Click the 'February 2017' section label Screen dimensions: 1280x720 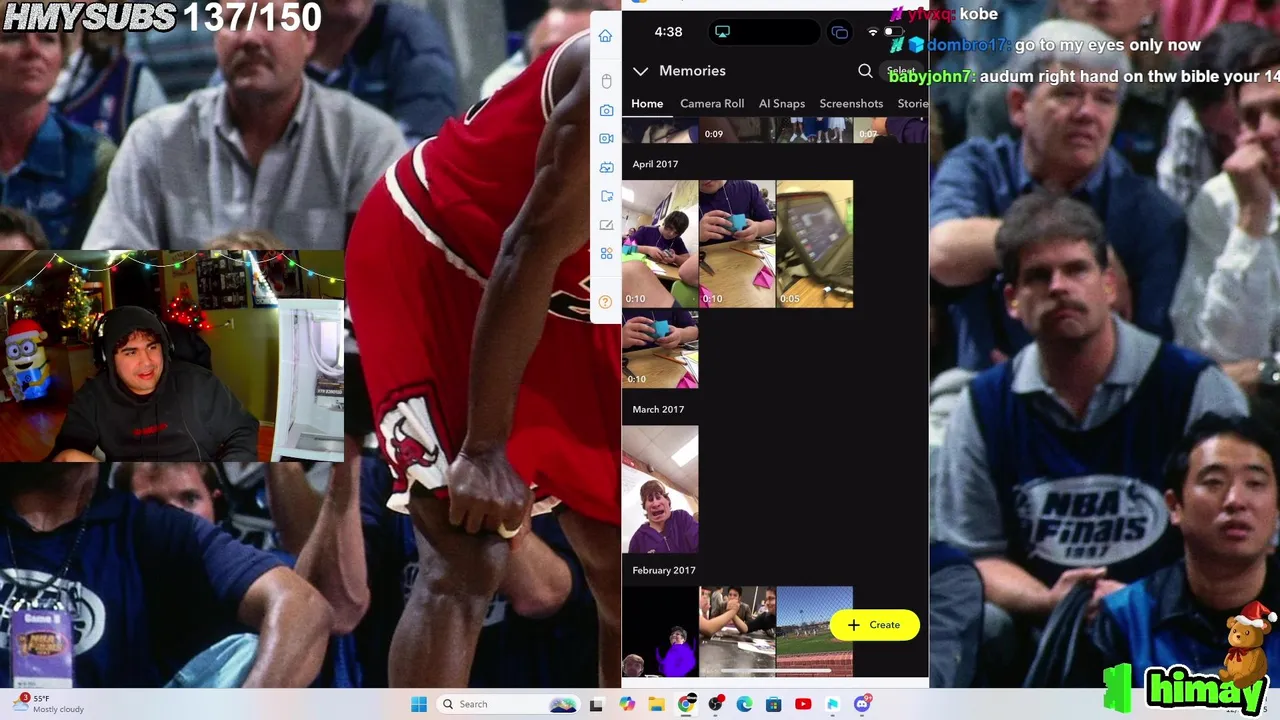(x=664, y=570)
